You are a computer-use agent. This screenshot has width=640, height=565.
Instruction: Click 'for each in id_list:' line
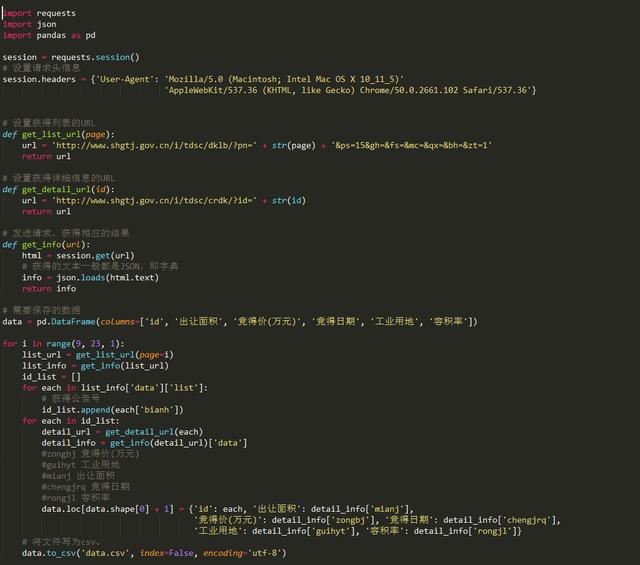(71, 421)
